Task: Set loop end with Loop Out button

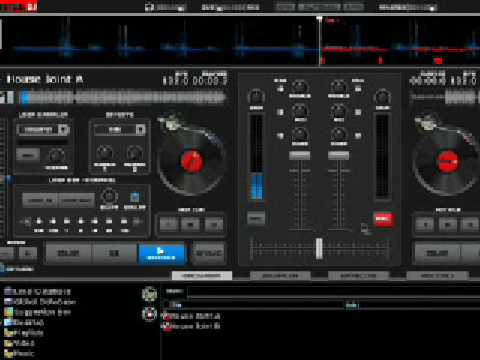Action: pyautogui.click(x=76, y=200)
